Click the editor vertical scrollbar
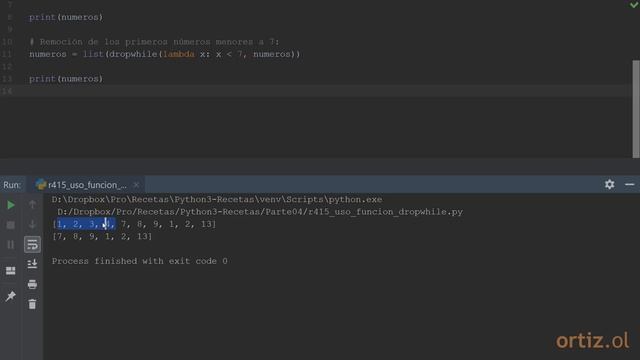 [636, 109]
